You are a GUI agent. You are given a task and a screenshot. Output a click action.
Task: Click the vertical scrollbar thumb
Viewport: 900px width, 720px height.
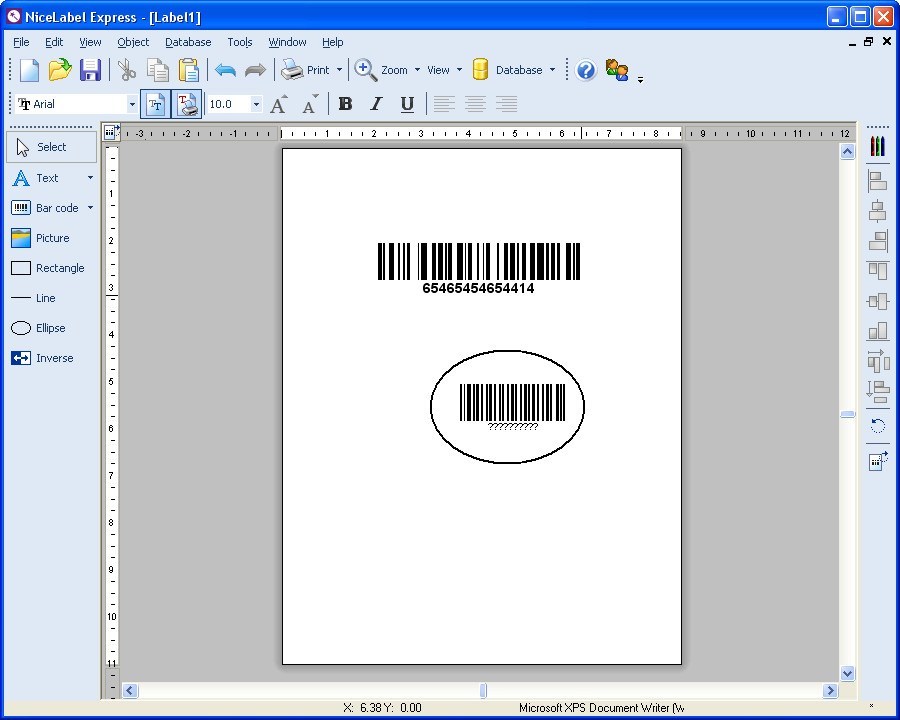pyautogui.click(x=848, y=414)
